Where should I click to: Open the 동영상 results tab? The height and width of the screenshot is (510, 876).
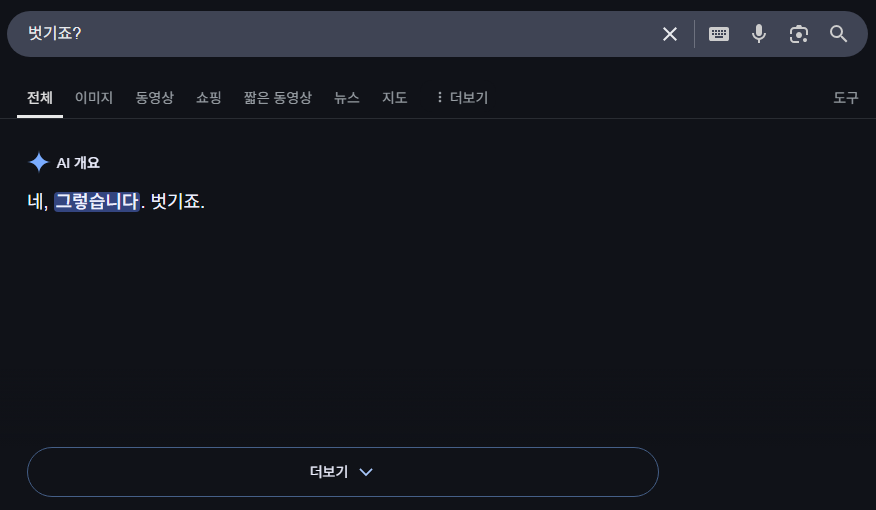click(155, 97)
